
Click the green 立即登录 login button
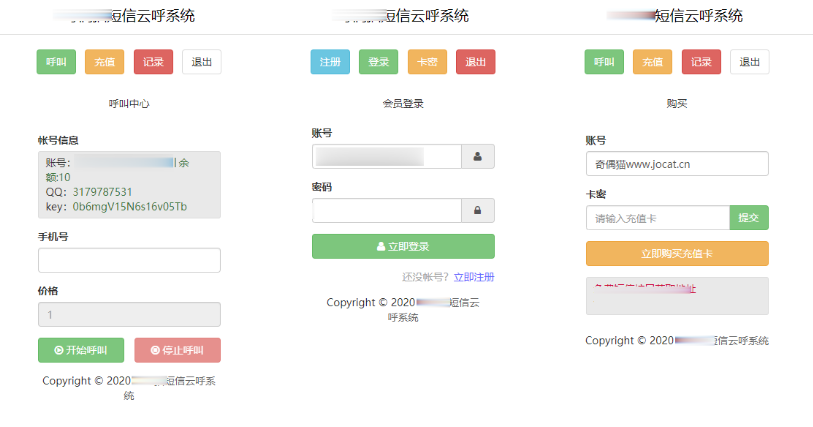(x=403, y=246)
